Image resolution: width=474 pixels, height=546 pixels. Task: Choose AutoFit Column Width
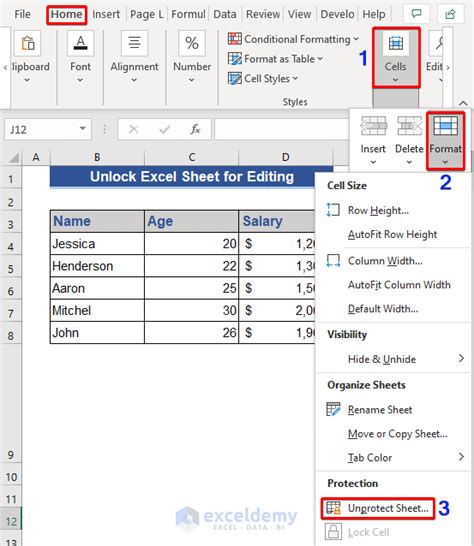click(x=393, y=284)
